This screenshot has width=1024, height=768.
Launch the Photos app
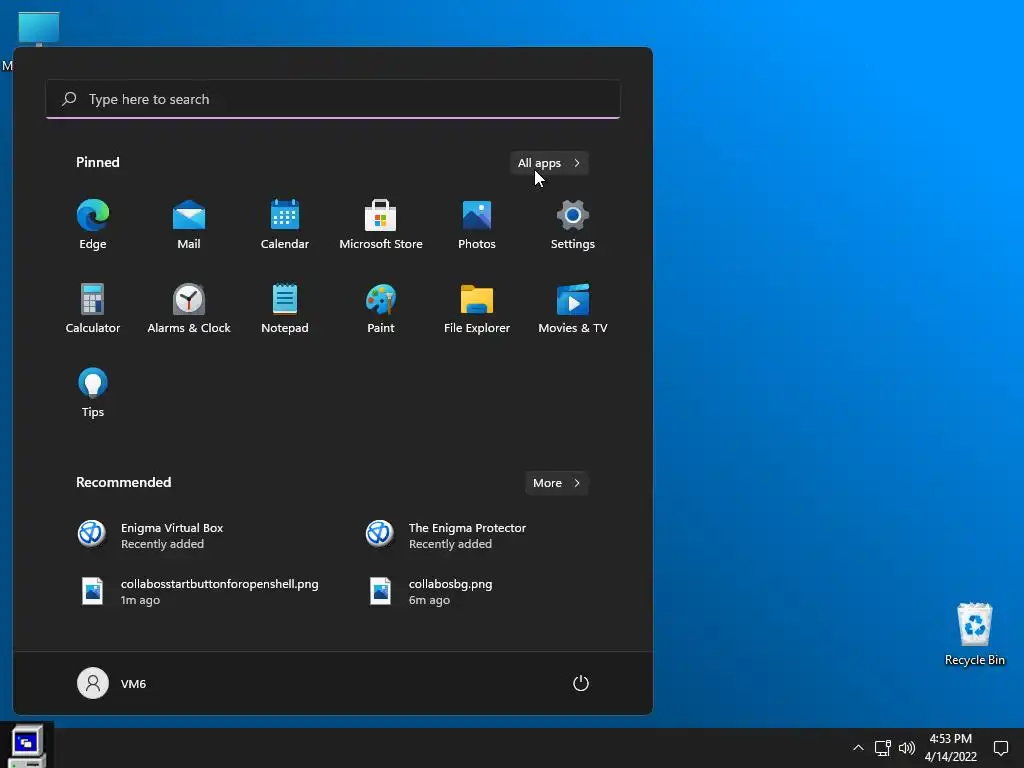(x=477, y=225)
